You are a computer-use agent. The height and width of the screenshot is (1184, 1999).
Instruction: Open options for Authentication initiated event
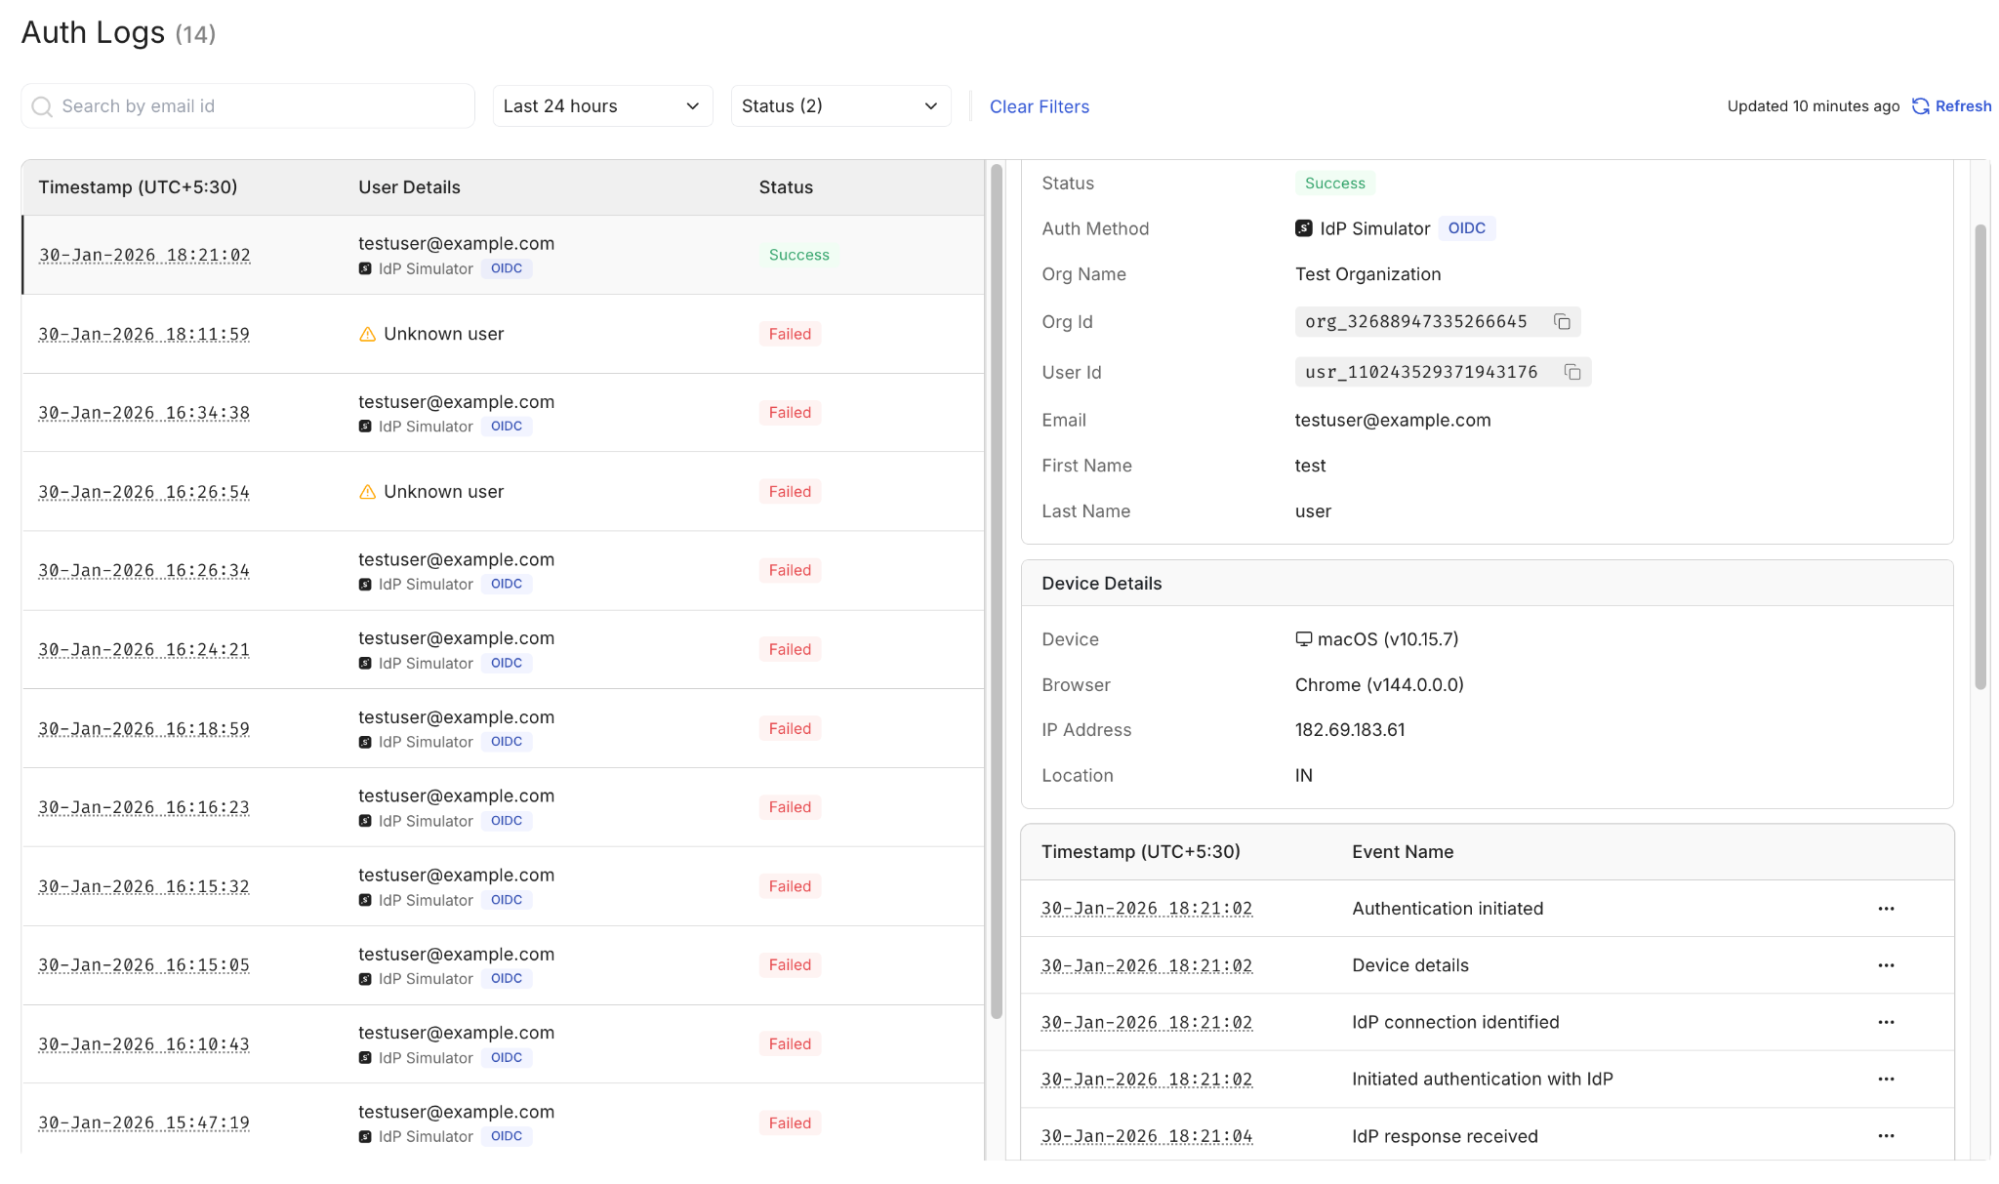(x=1885, y=909)
